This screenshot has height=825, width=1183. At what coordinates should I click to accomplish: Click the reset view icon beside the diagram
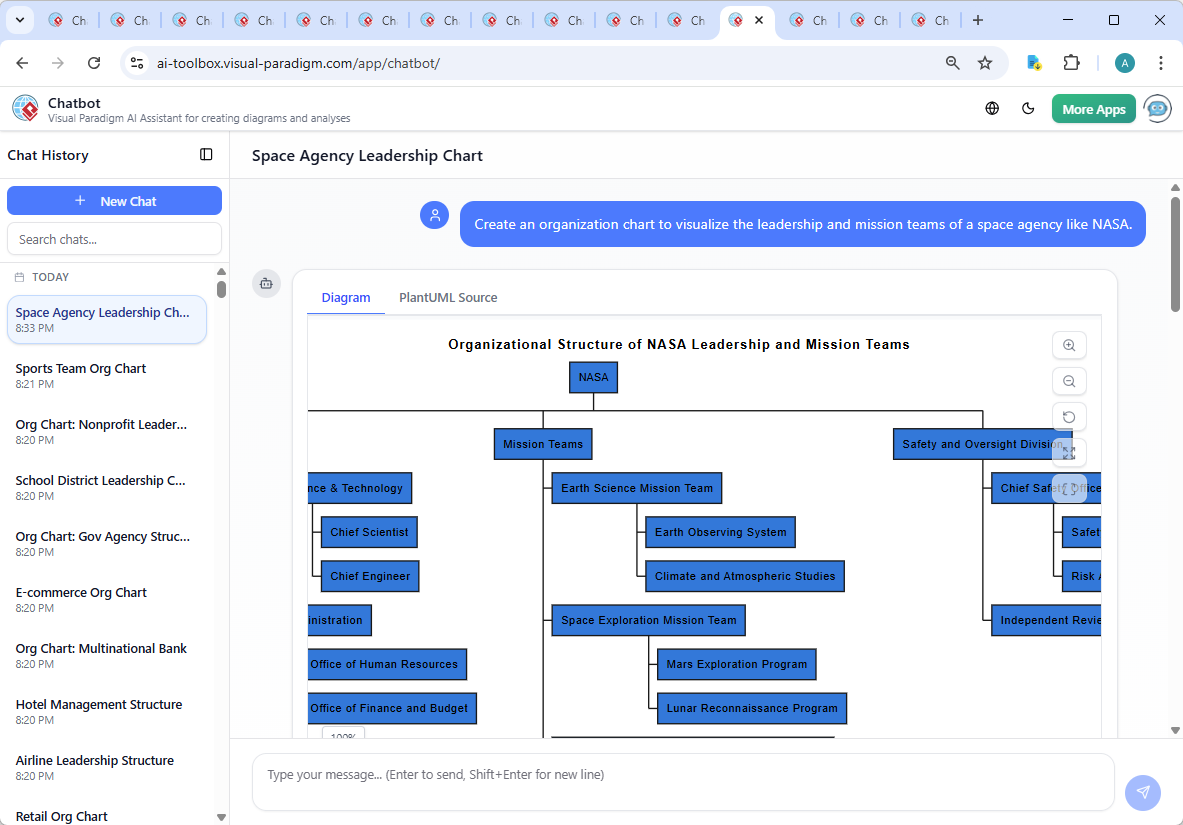pos(1069,417)
